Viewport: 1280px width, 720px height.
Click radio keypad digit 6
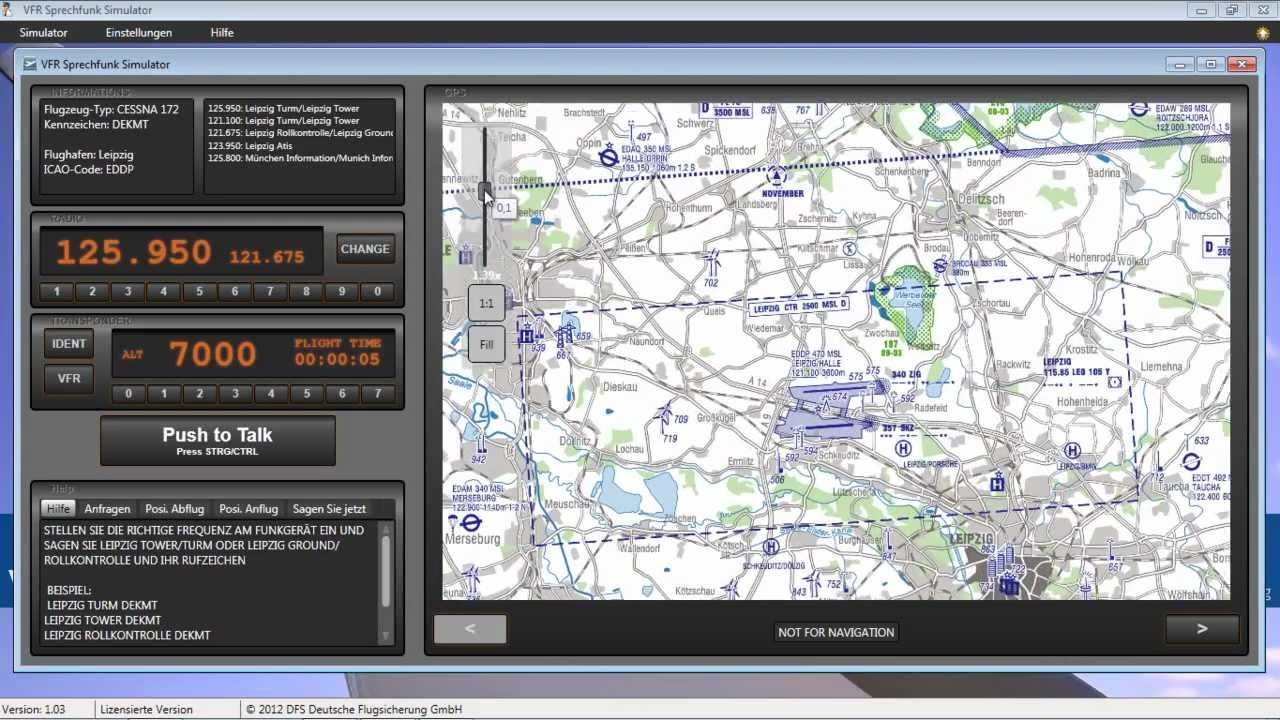pyautogui.click(x=235, y=292)
